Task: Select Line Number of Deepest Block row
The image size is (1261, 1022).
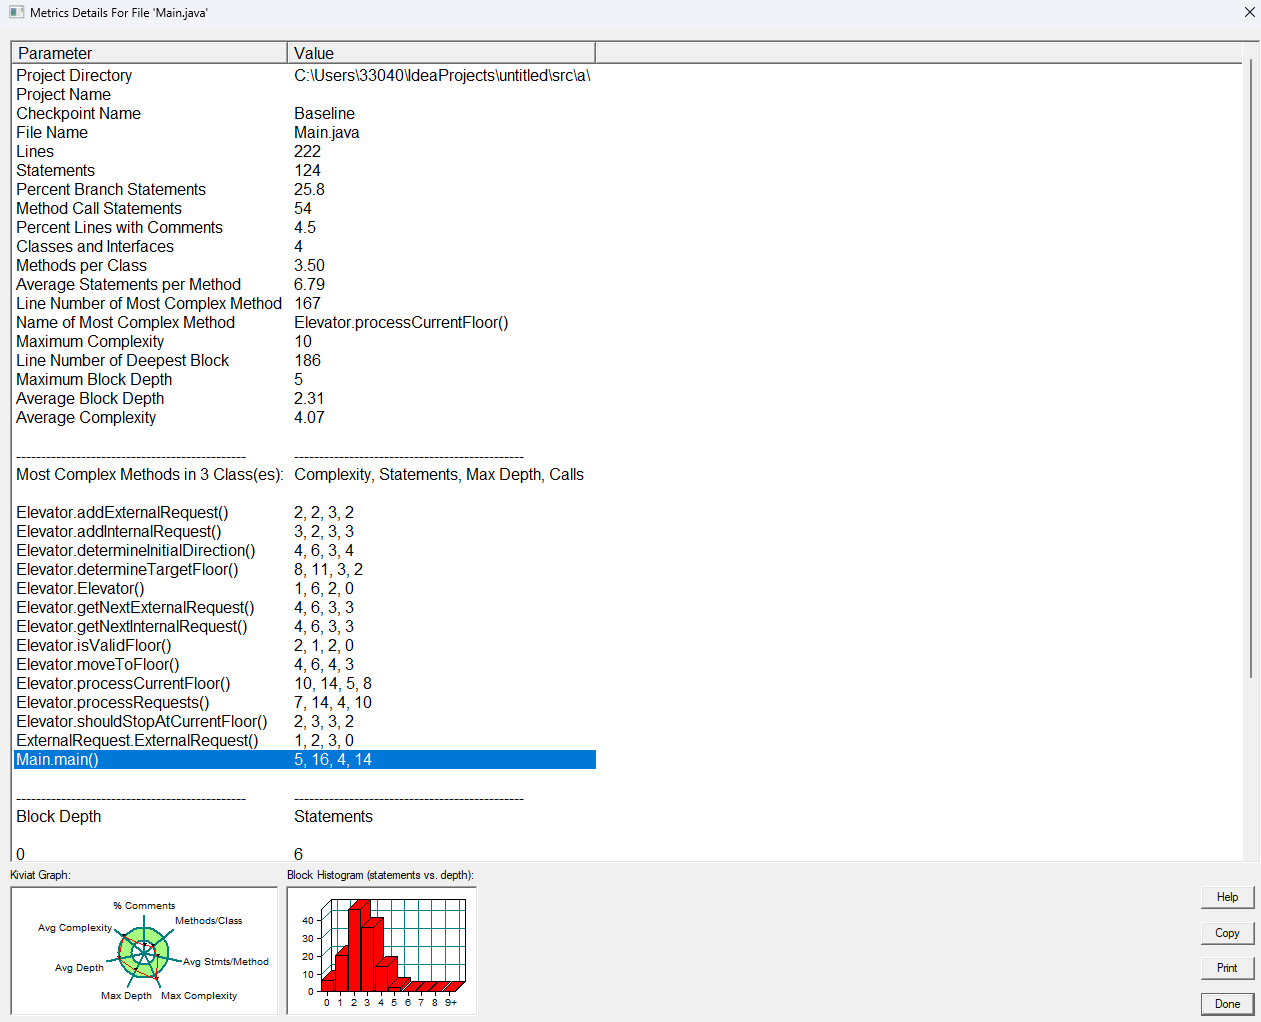Action: pyautogui.click(x=305, y=361)
